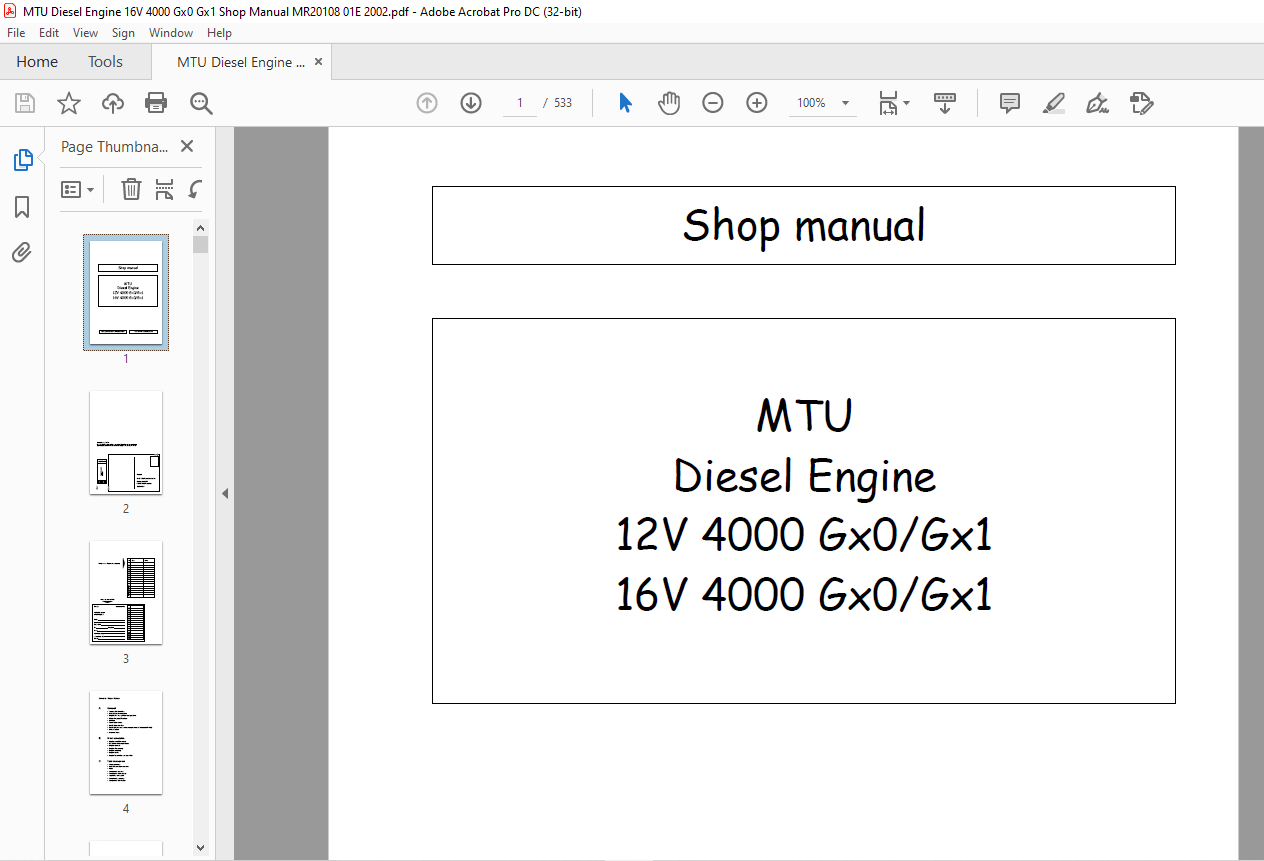Open thumbnail options dropdown menu
Screen dimensions: 1264x861
[x=77, y=189]
